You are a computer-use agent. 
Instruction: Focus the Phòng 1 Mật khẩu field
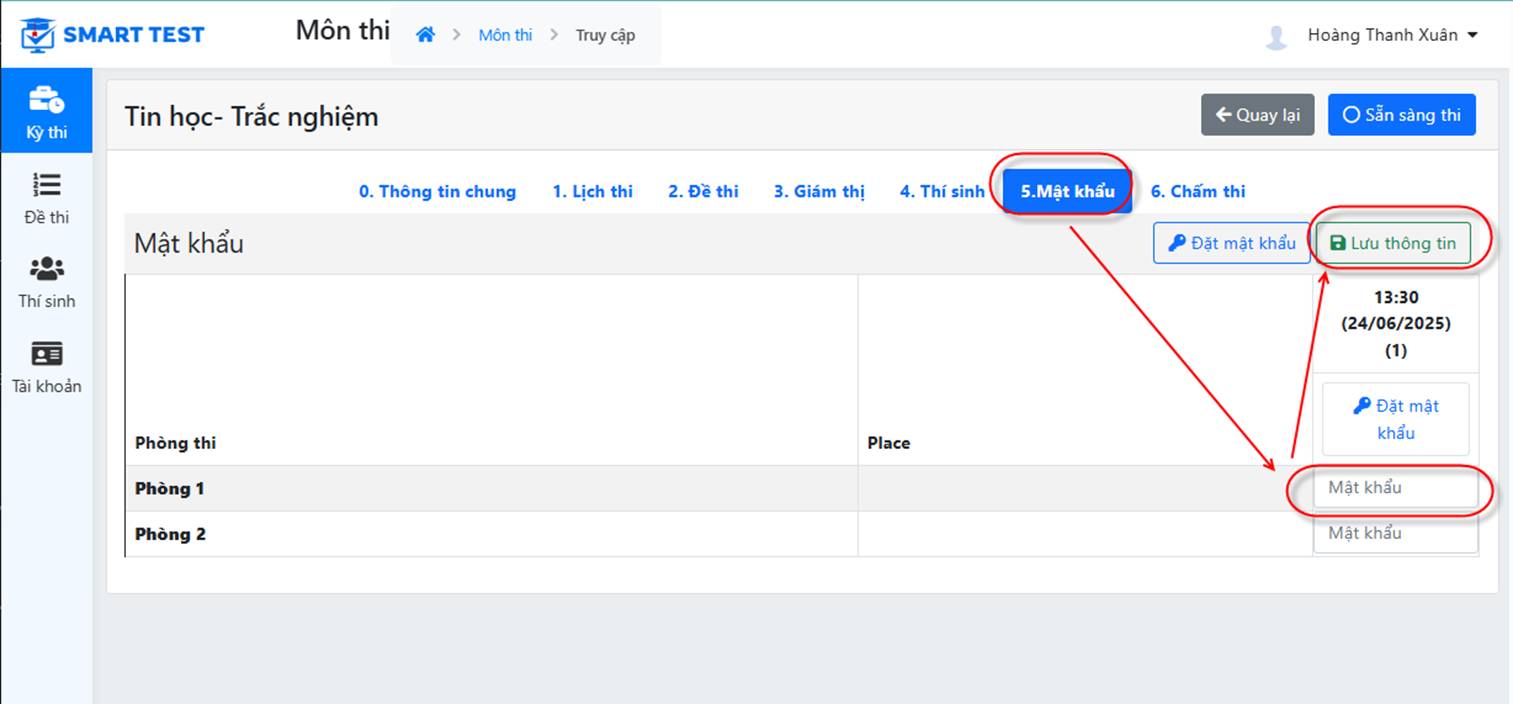point(1396,488)
